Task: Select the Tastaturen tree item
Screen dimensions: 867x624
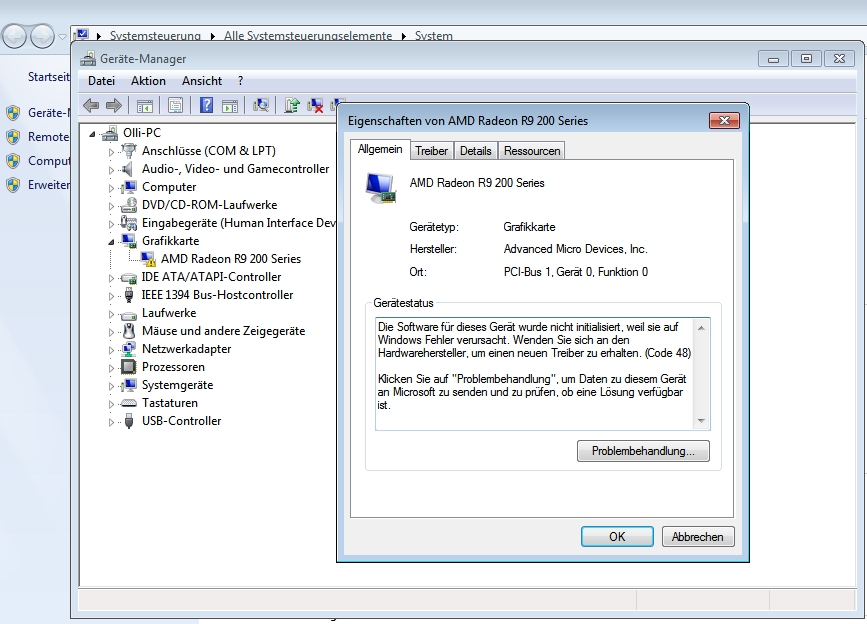Action: (170, 403)
